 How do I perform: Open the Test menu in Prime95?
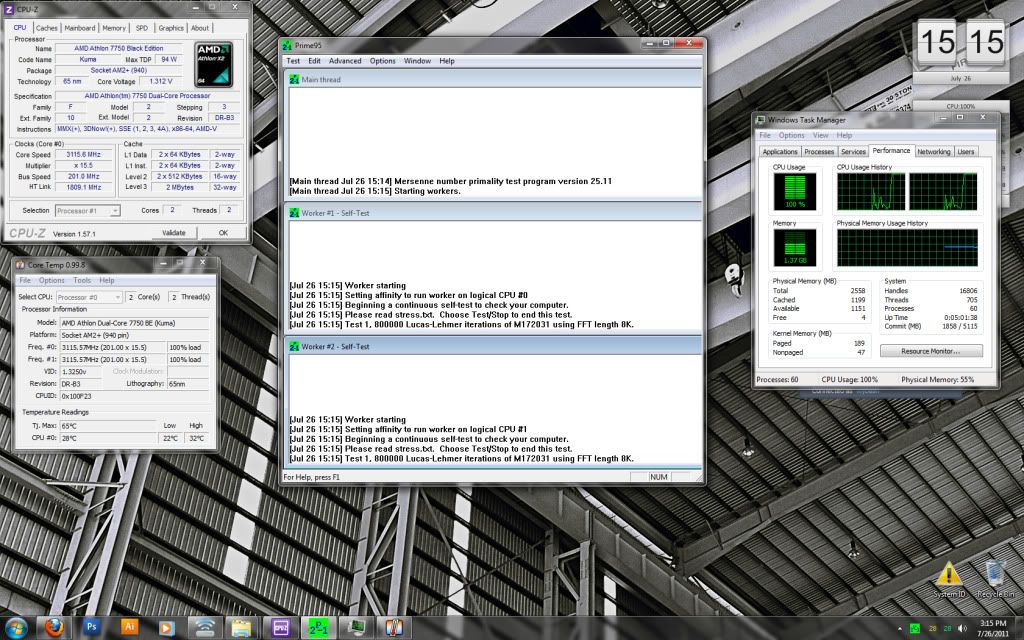(293, 61)
